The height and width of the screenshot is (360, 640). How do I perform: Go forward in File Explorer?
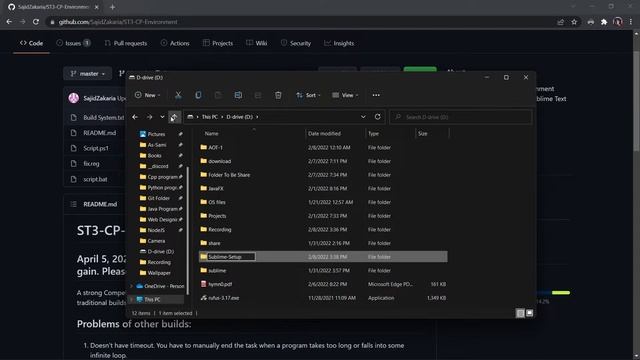[x=149, y=117]
